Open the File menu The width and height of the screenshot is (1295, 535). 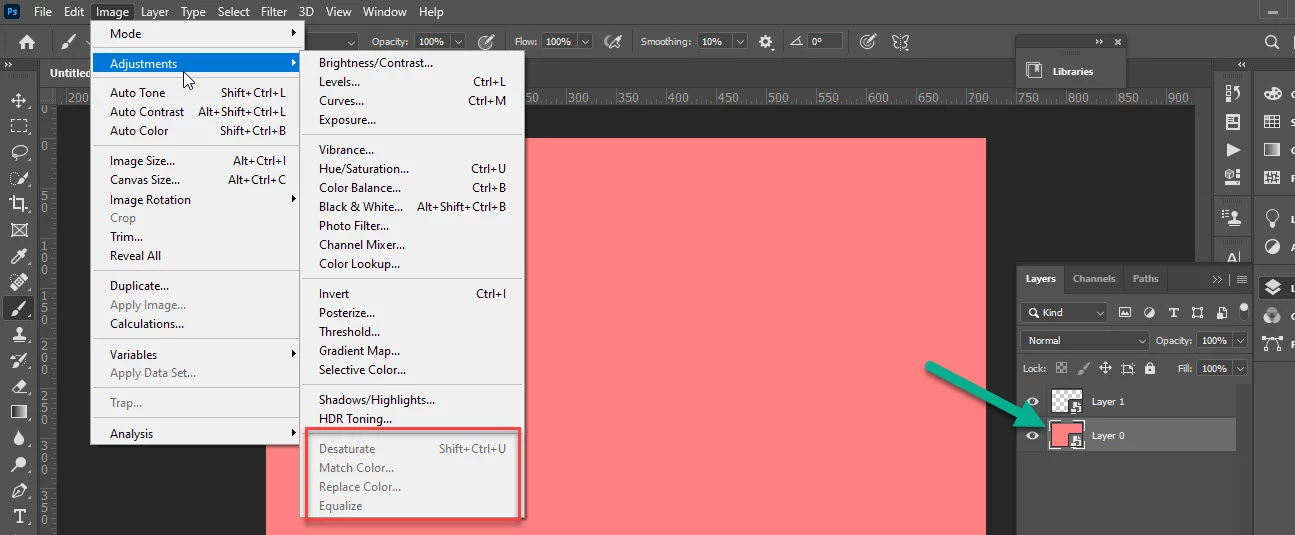[x=43, y=12]
